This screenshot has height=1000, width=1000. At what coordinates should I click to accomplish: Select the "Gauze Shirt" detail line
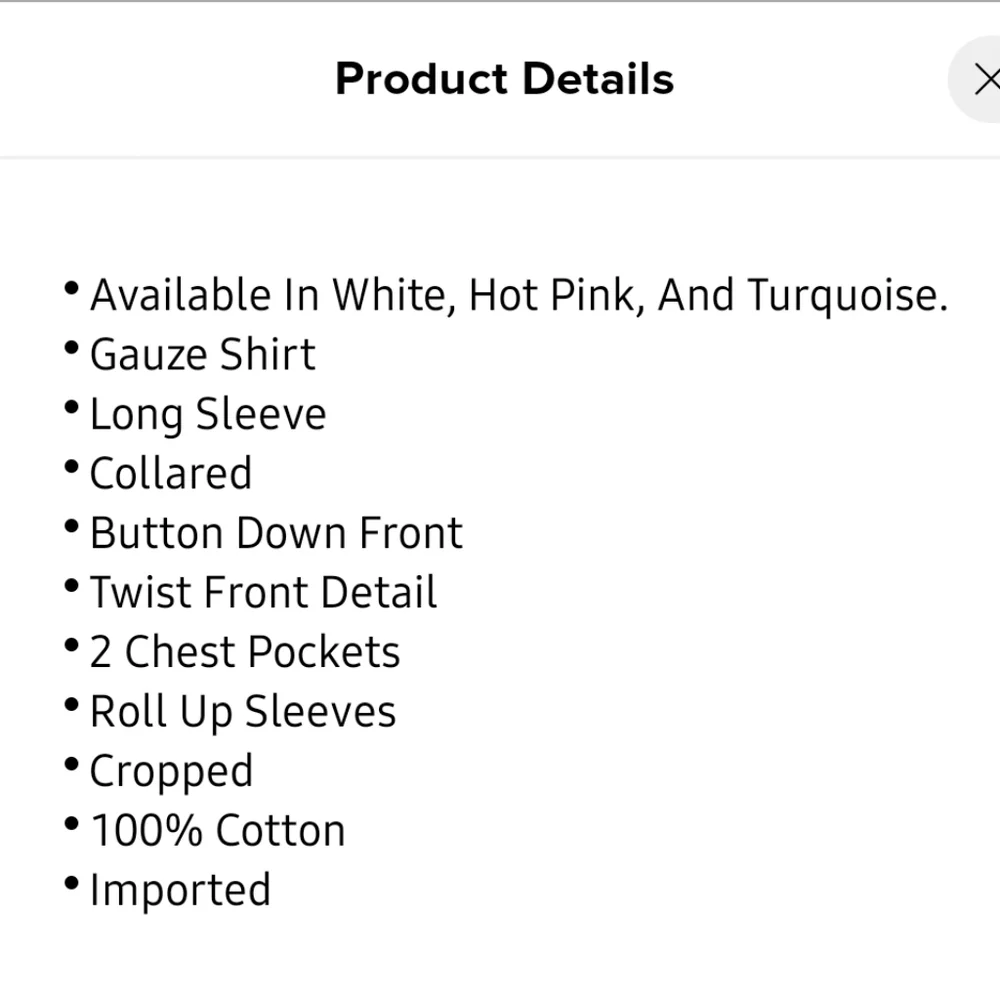202,355
